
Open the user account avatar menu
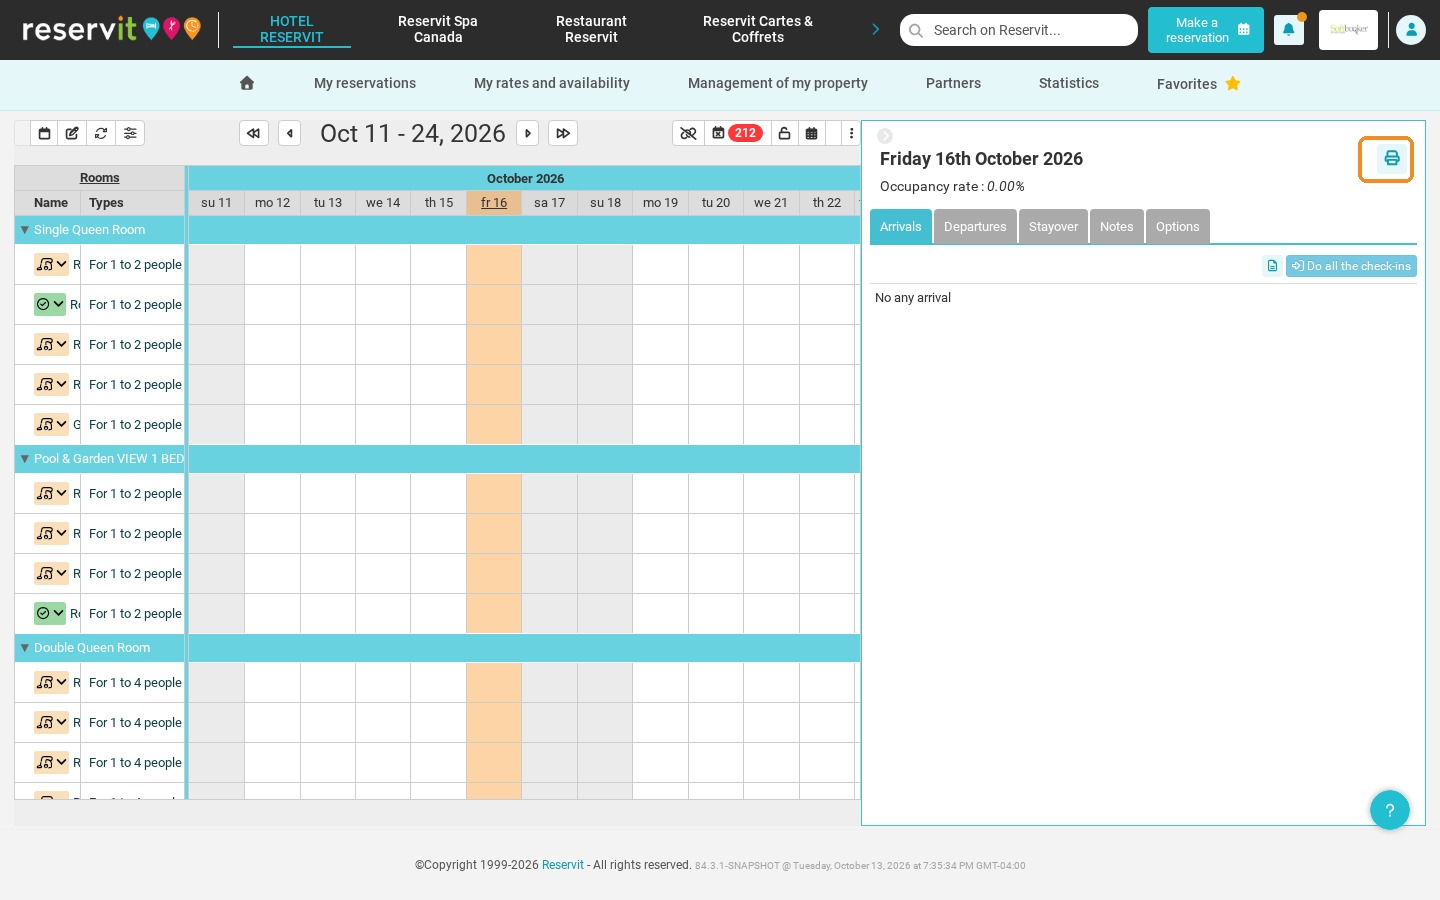tap(1411, 30)
